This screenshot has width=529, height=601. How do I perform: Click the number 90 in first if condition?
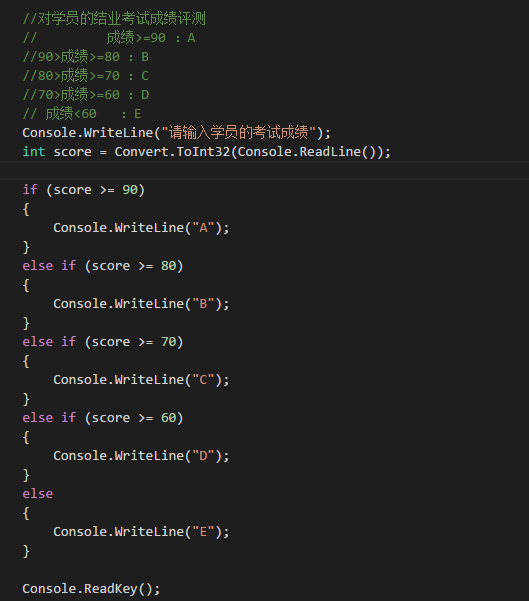click(130, 190)
